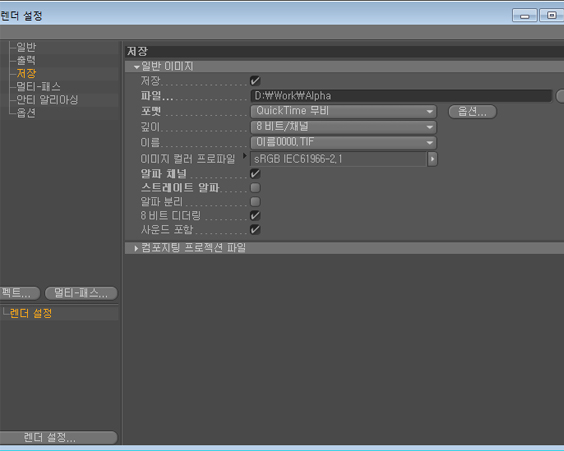Viewport: 564px width, 451px height.
Task: Enable the 알파 분리 checkbox
Action: [255, 201]
